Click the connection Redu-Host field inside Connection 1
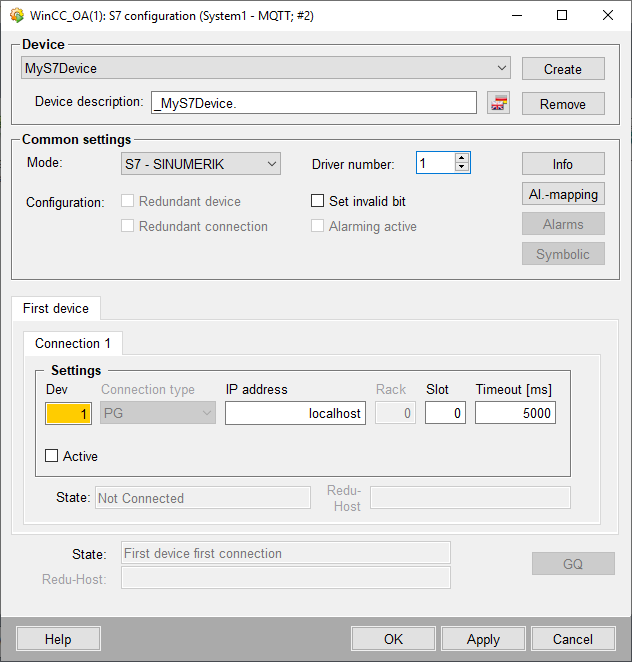This screenshot has width=632, height=662. coord(470,497)
